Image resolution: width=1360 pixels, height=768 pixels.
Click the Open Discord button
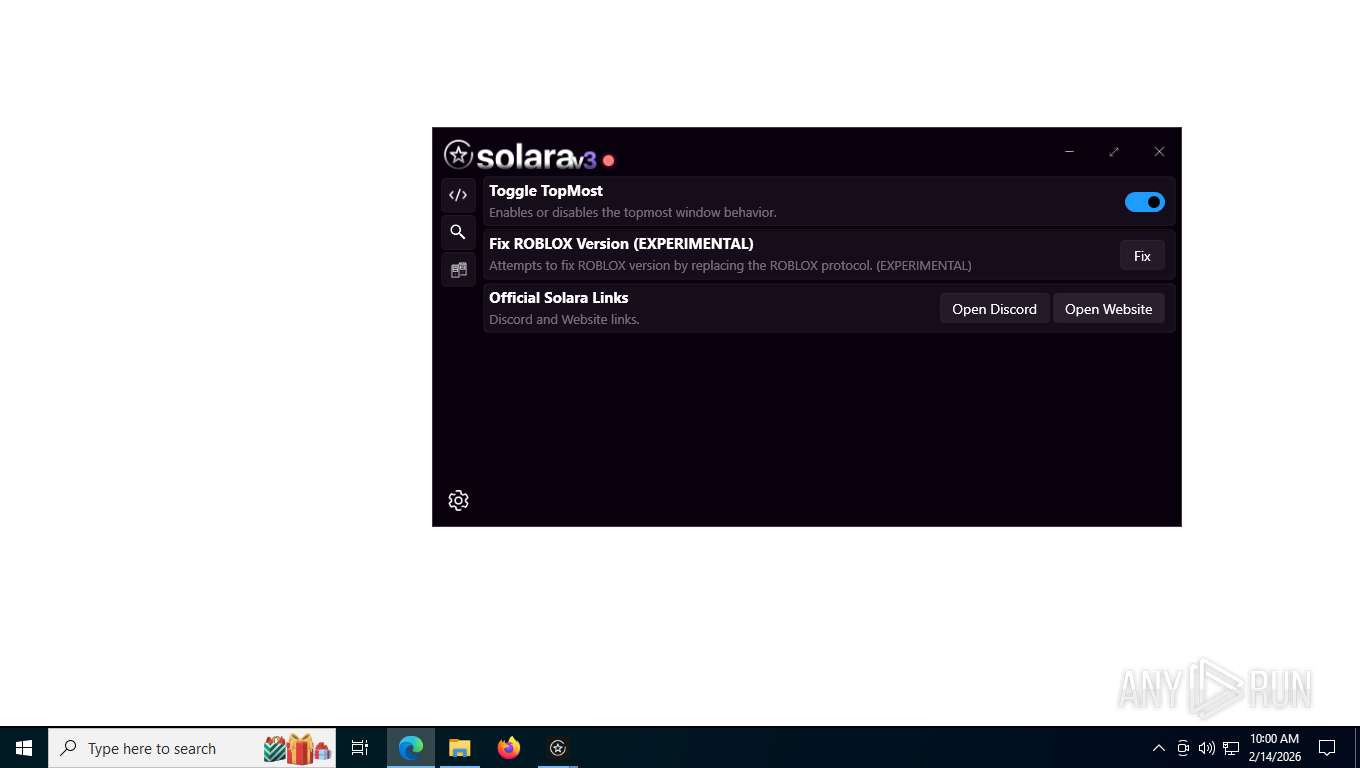point(994,309)
